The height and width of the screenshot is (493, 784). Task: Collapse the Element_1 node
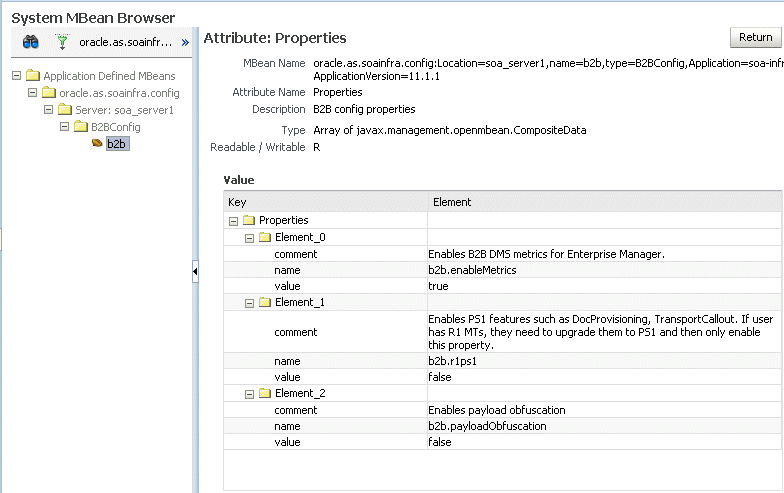[x=250, y=304]
